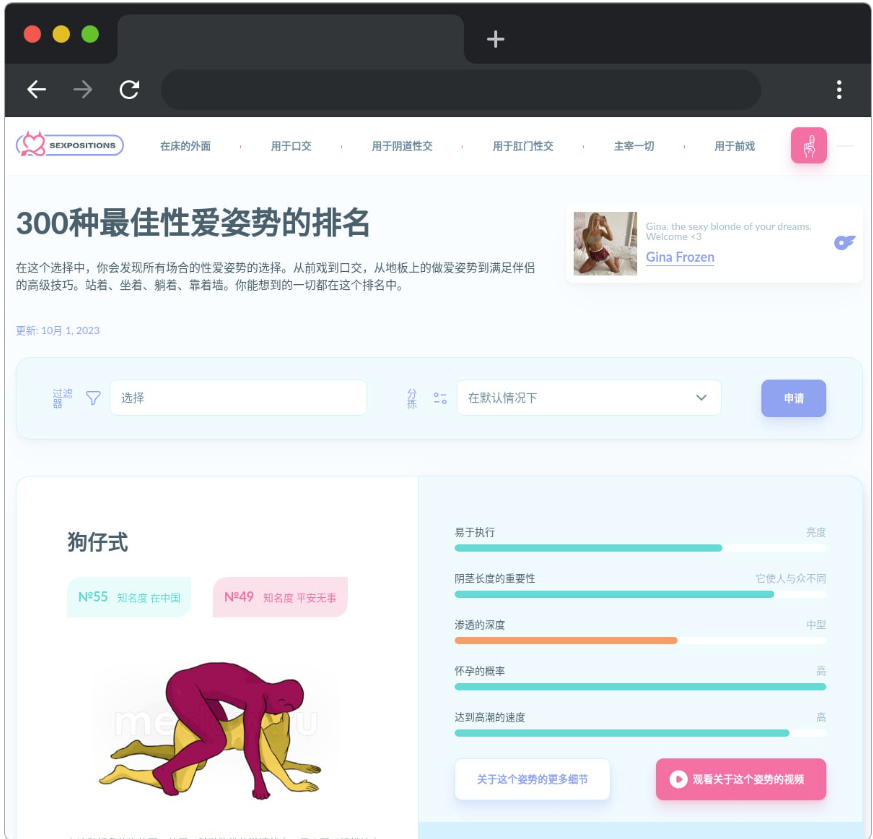Go to the 用于前戏 menu section
The image size is (873, 839).
pyautogui.click(x=734, y=146)
